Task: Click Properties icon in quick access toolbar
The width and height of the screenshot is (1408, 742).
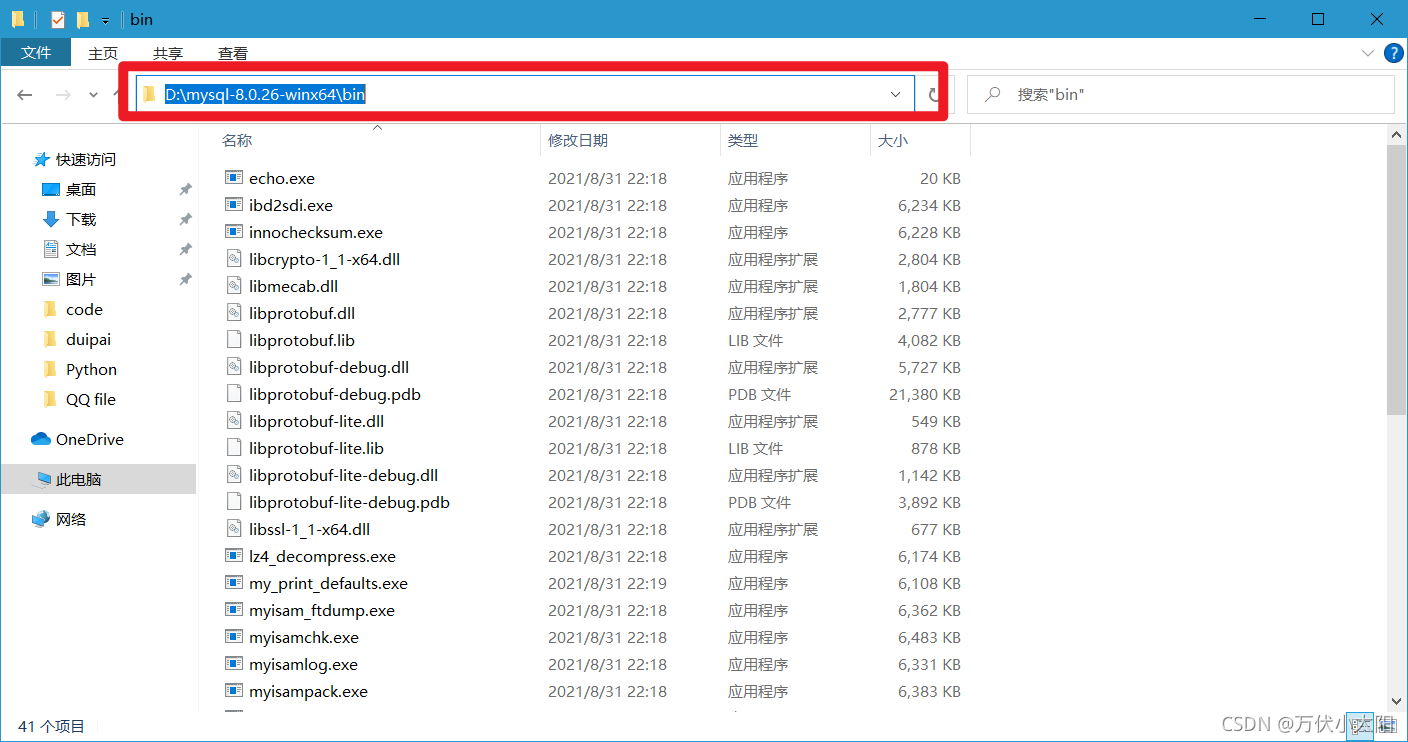Action: point(58,19)
